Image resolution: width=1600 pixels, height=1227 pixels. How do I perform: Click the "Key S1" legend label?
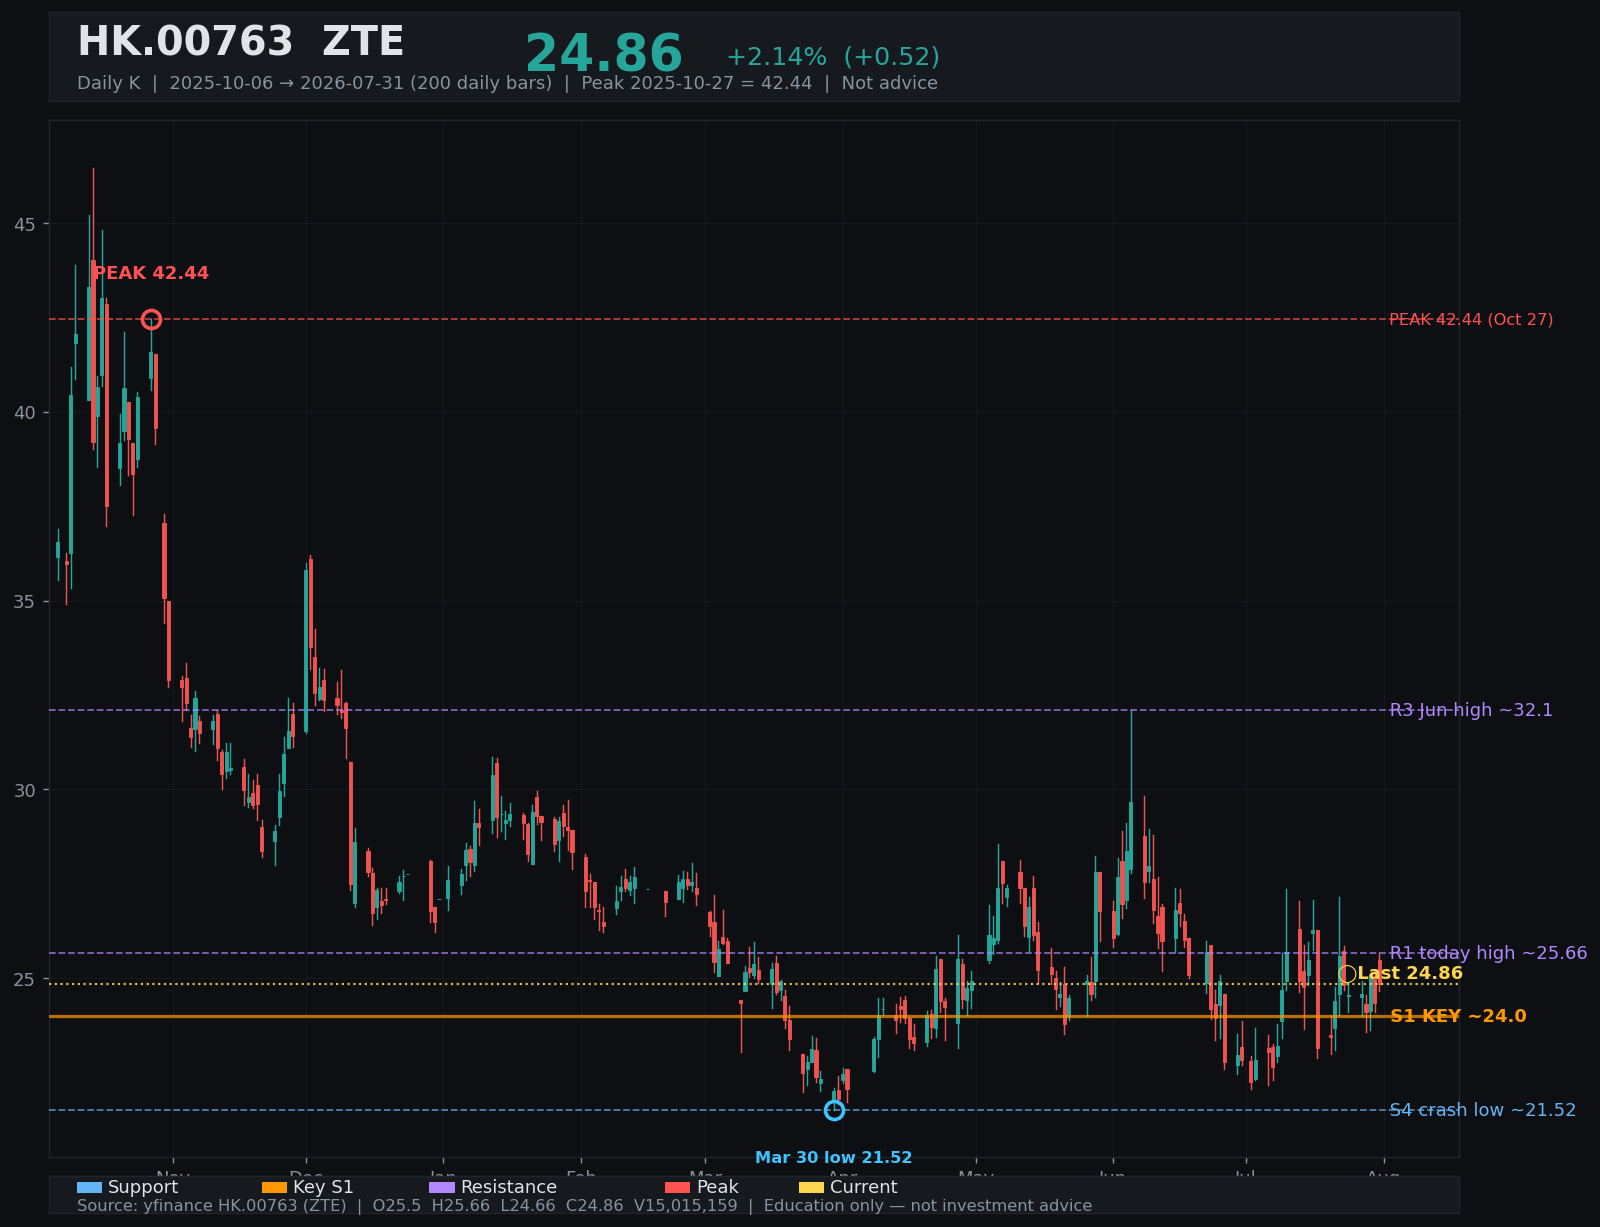(323, 1187)
